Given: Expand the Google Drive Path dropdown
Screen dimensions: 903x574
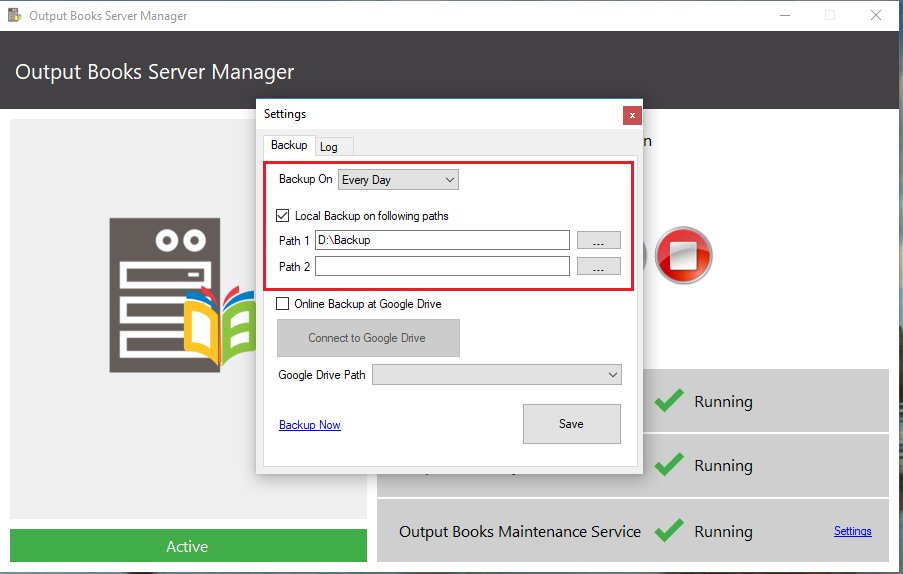Looking at the screenshot, I should (496, 375).
